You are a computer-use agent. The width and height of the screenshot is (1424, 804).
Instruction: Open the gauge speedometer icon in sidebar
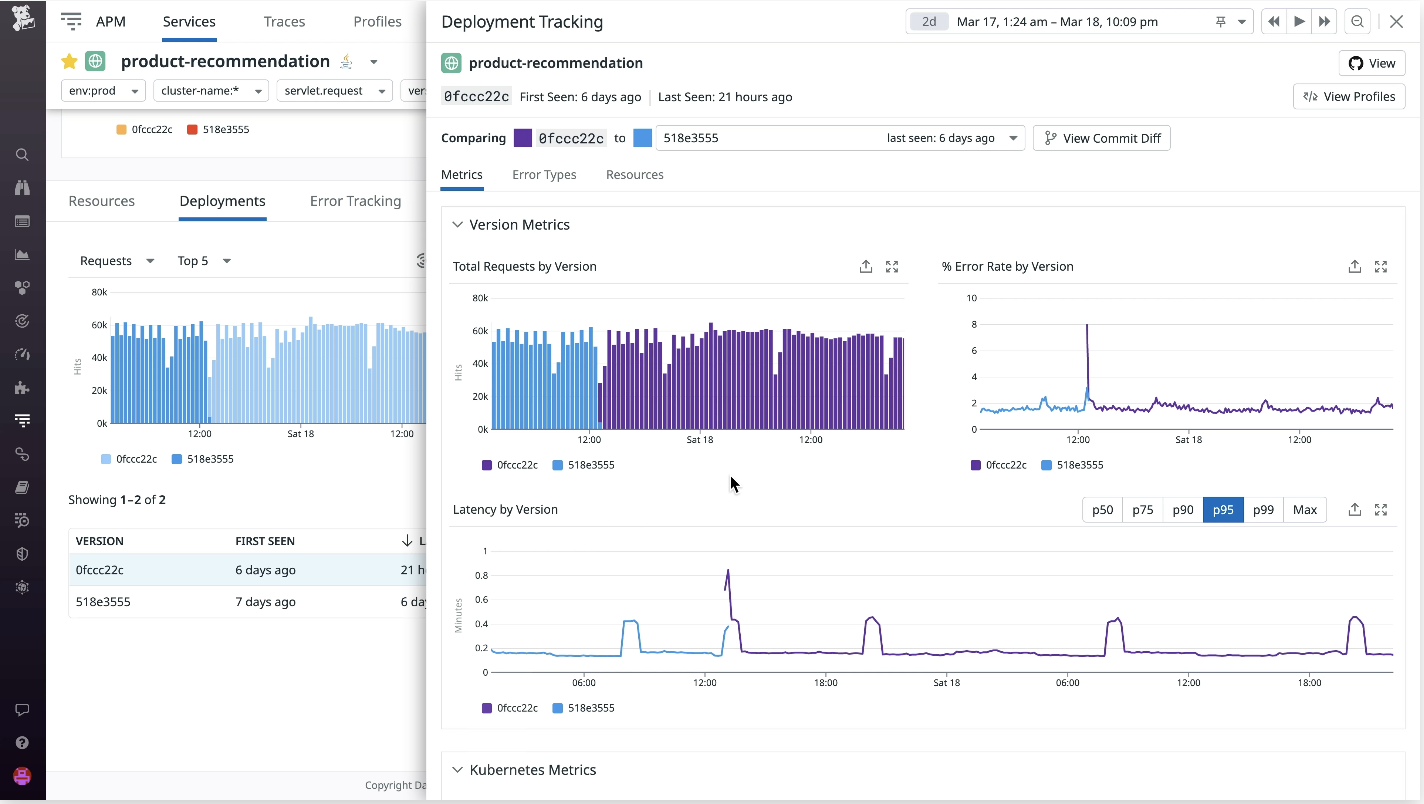tap(22, 354)
